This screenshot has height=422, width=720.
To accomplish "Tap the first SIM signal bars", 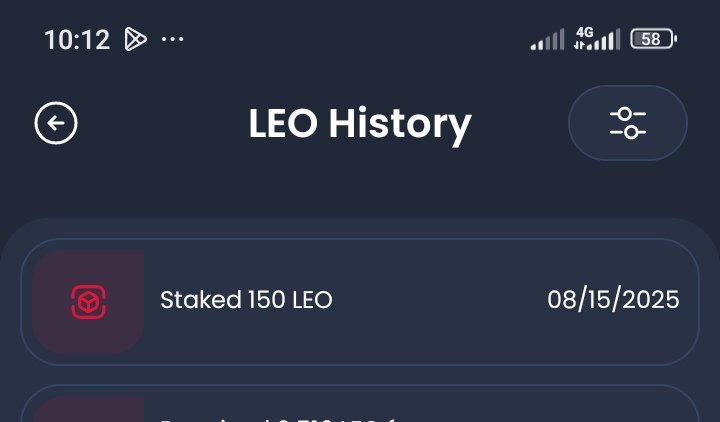I will point(547,39).
